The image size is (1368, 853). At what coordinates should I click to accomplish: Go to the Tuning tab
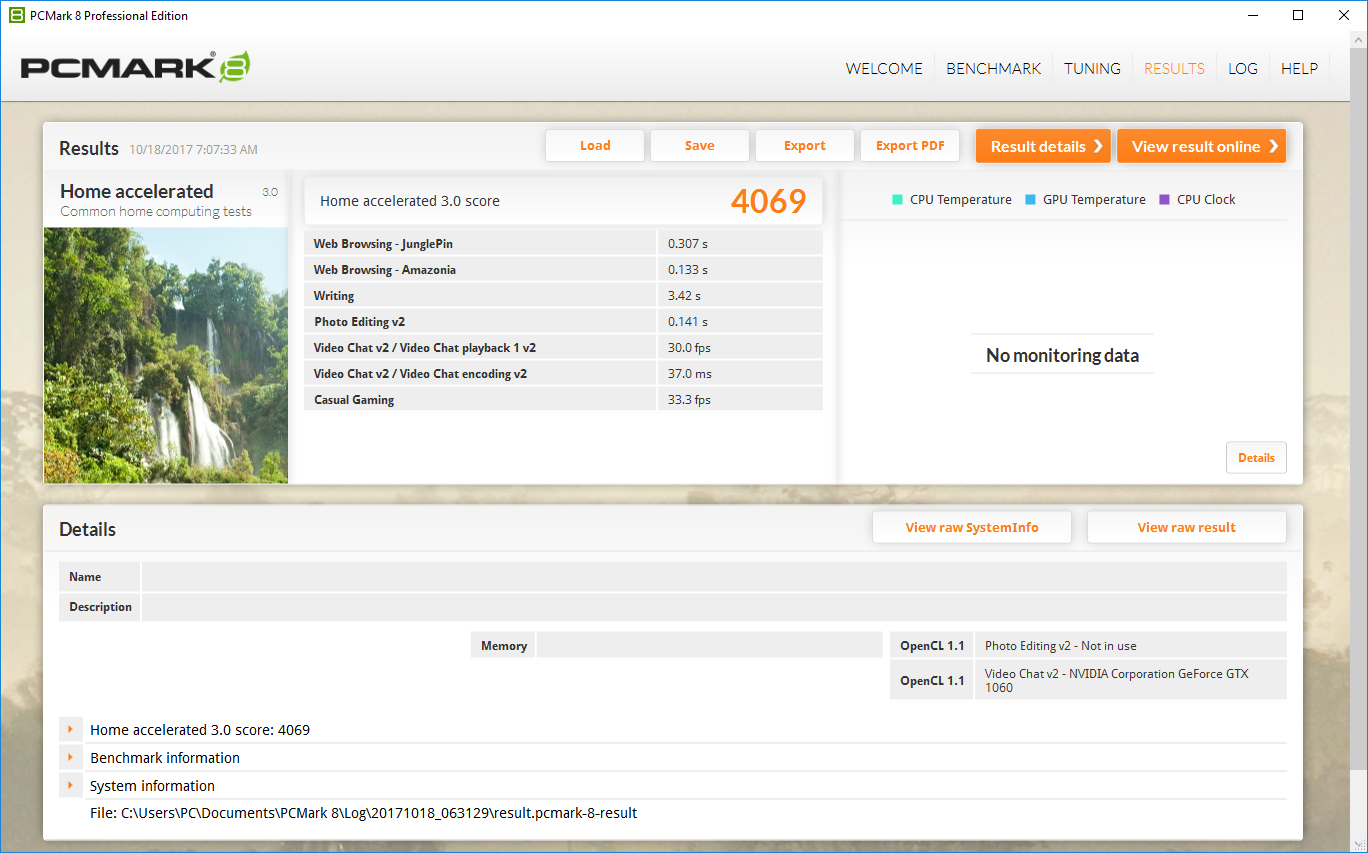pos(1092,69)
